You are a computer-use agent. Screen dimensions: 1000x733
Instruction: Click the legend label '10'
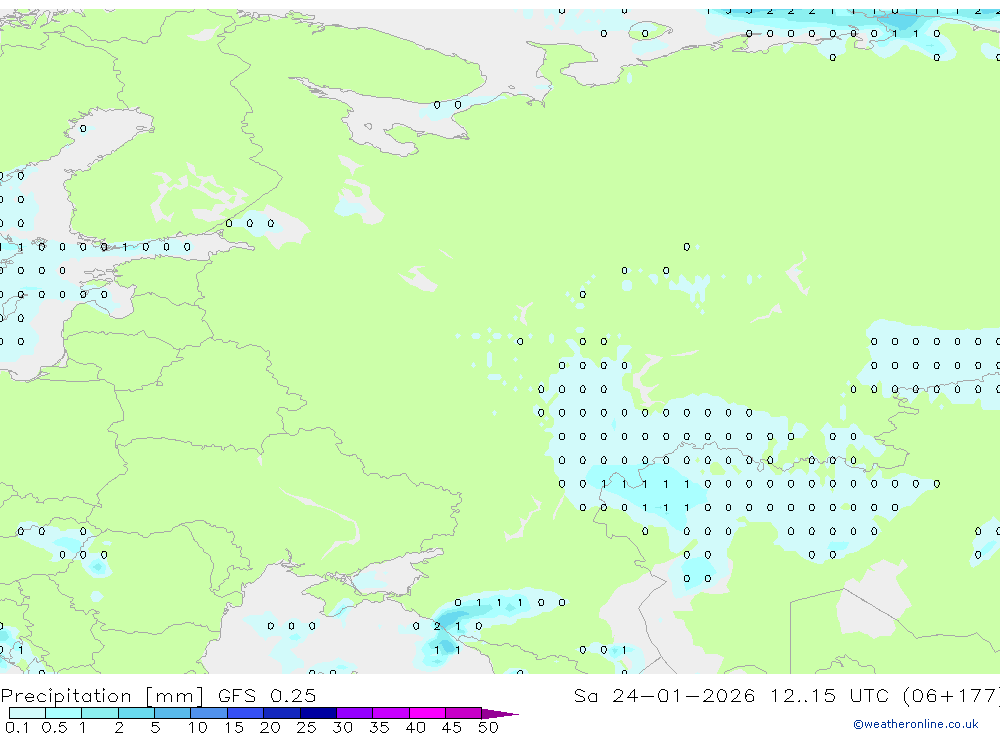coord(198,727)
